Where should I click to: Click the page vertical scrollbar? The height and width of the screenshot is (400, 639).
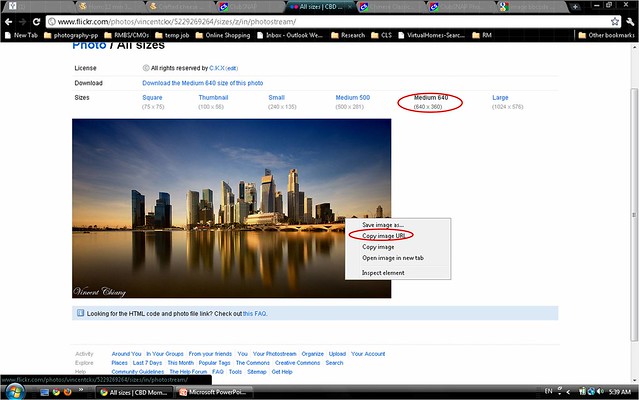tap(634, 215)
